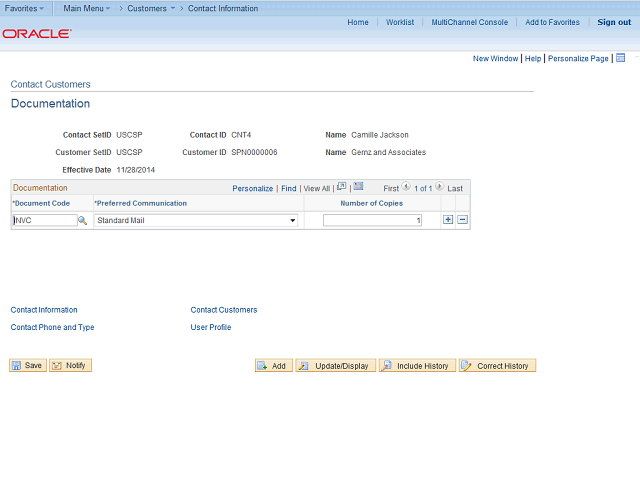
Task: Open MultiChannel Console
Action: click(x=470, y=22)
